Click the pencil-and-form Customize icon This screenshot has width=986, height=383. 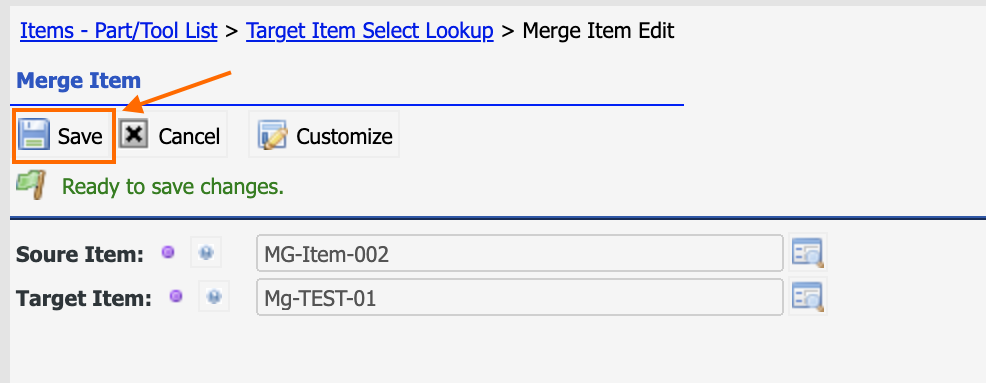(x=273, y=135)
